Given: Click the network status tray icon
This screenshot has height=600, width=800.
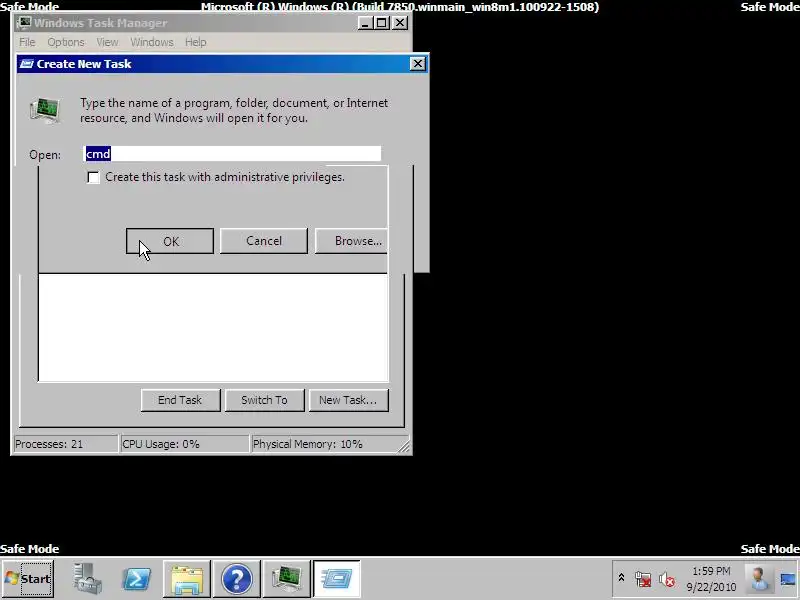Looking at the screenshot, I should [x=643, y=579].
